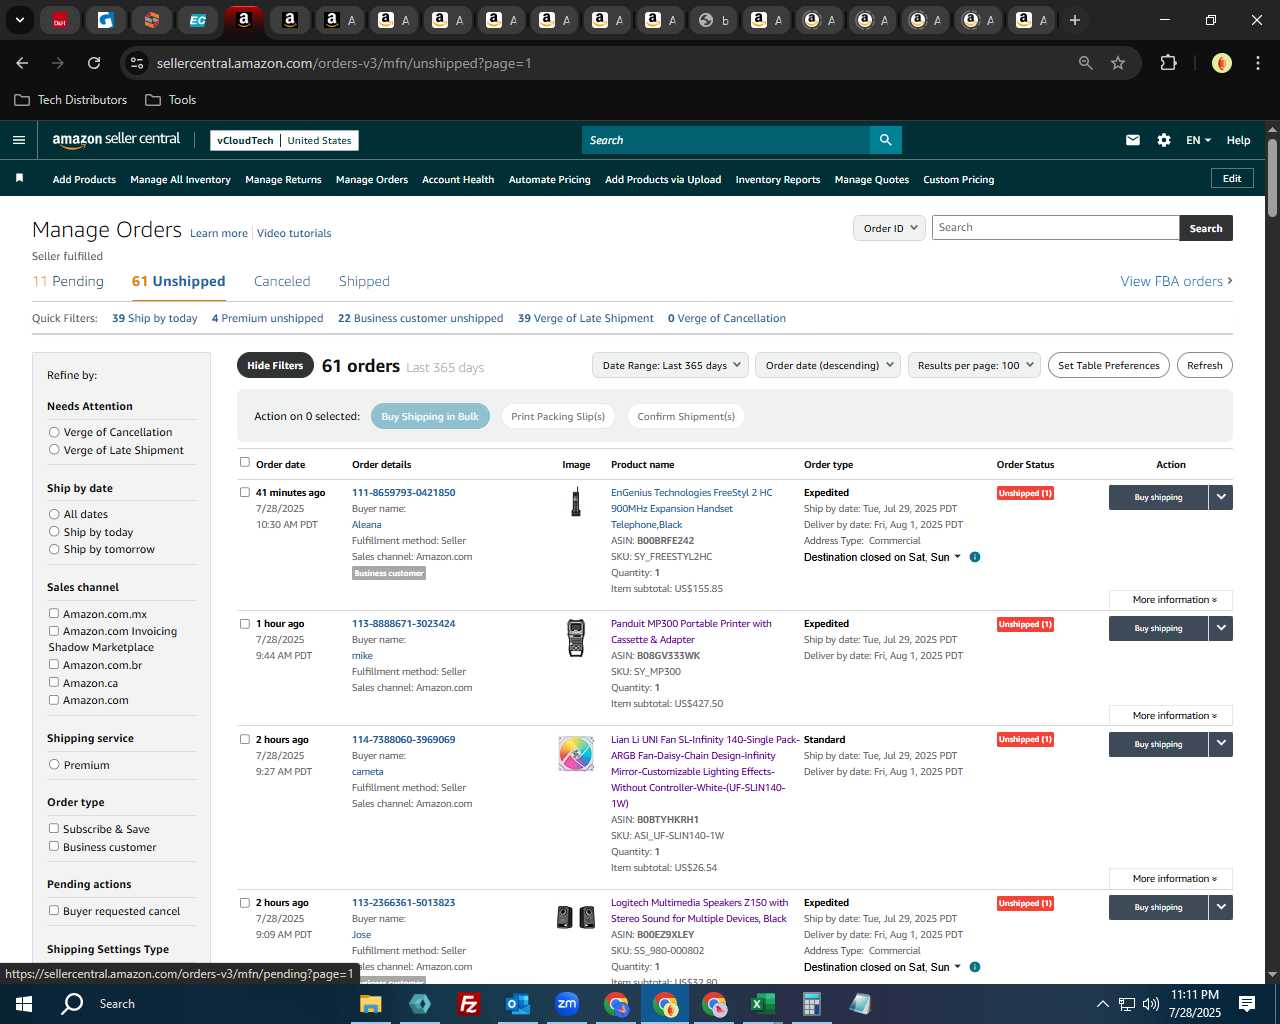Click the Hide Filters button
Image resolution: width=1280 pixels, height=1024 pixels.
tap(275, 365)
